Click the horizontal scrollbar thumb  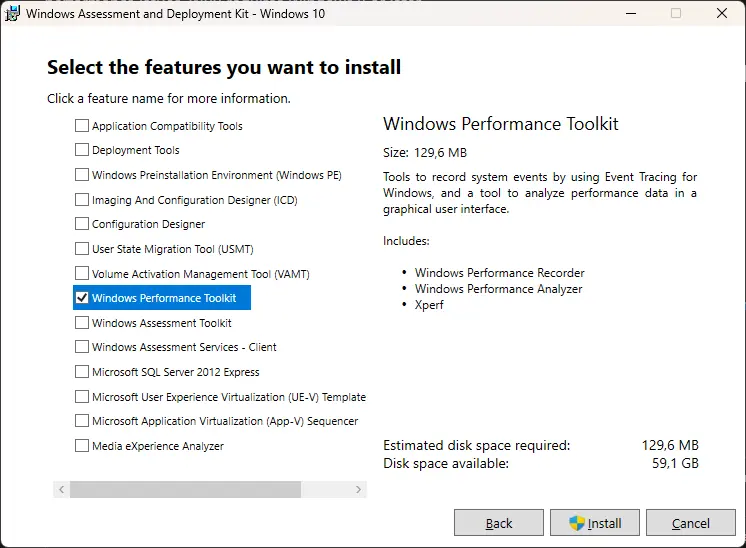186,489
